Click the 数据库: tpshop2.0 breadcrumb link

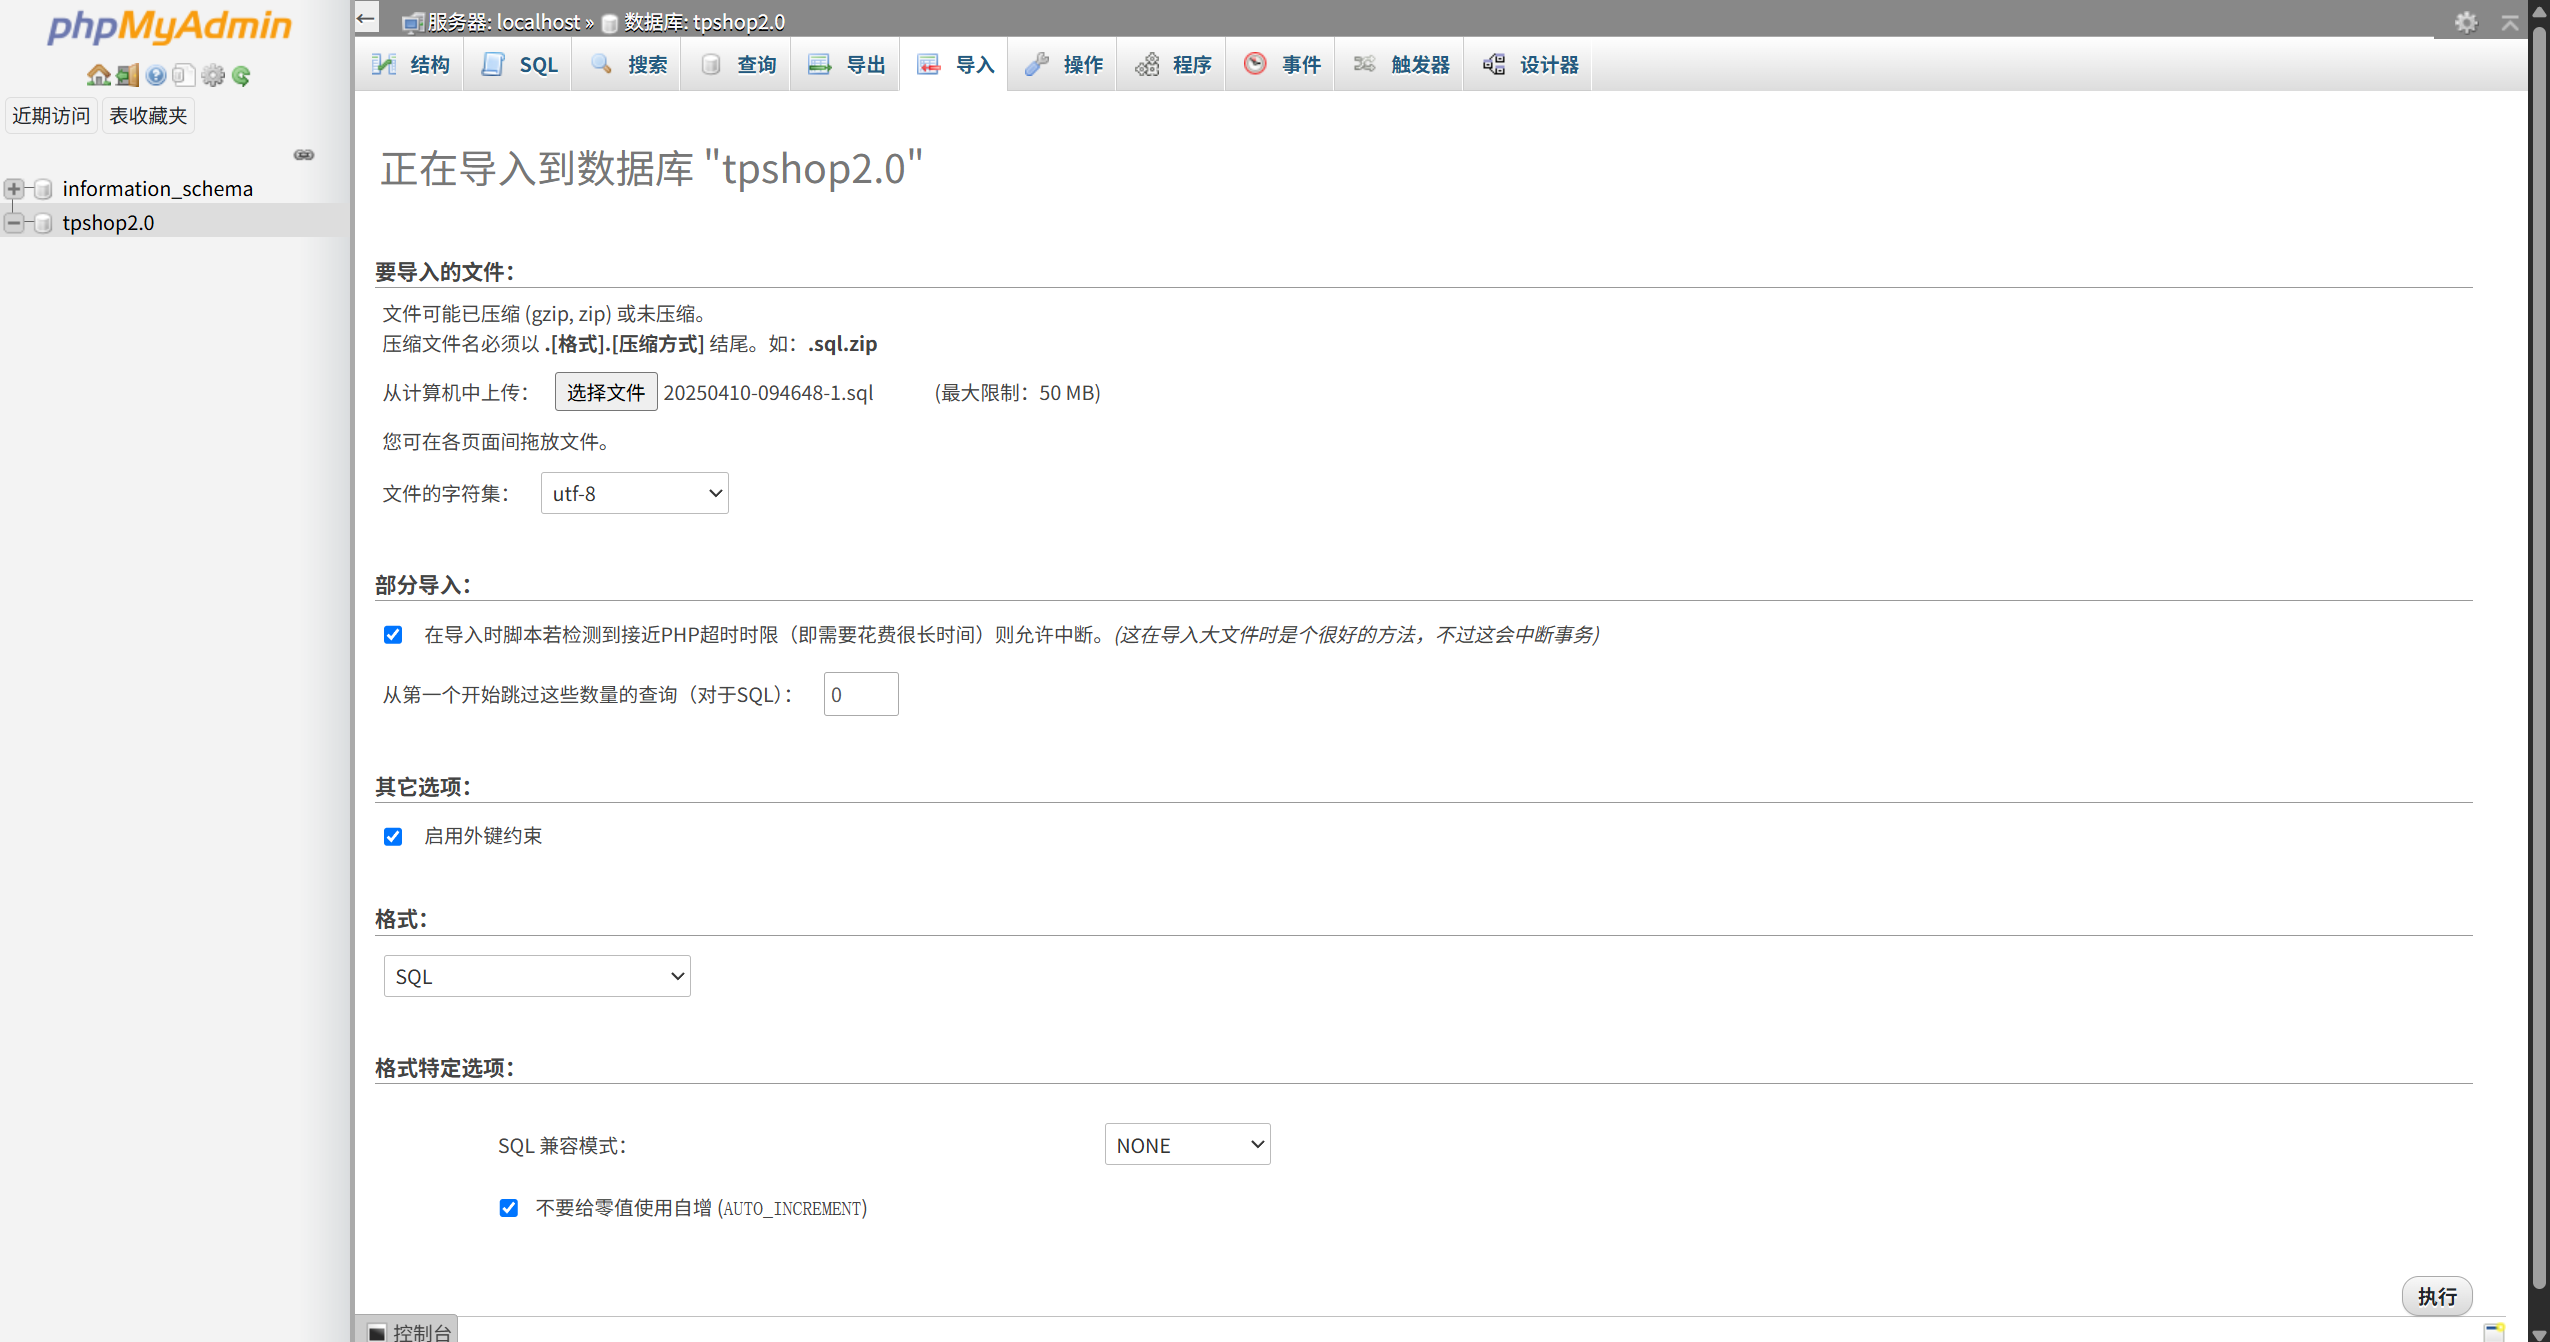click(x=704, y=22)
